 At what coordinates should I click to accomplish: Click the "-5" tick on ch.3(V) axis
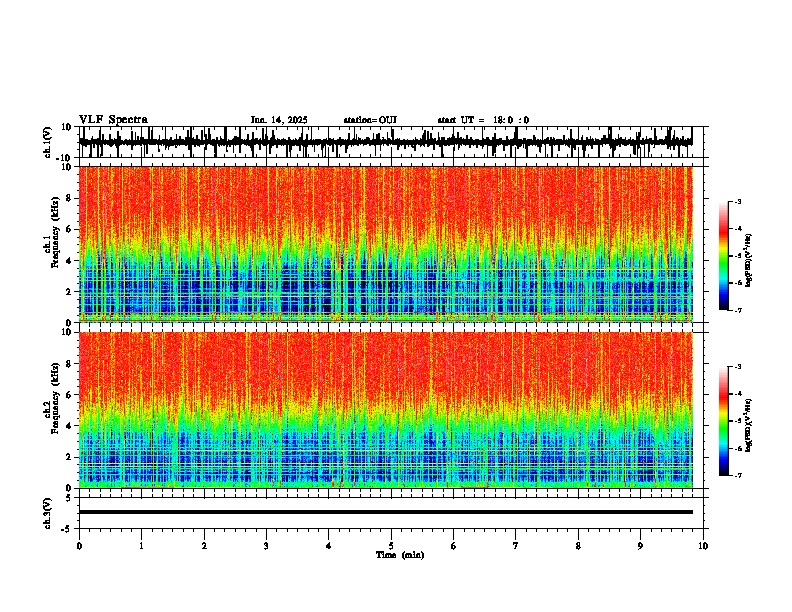tap(67, 529)
